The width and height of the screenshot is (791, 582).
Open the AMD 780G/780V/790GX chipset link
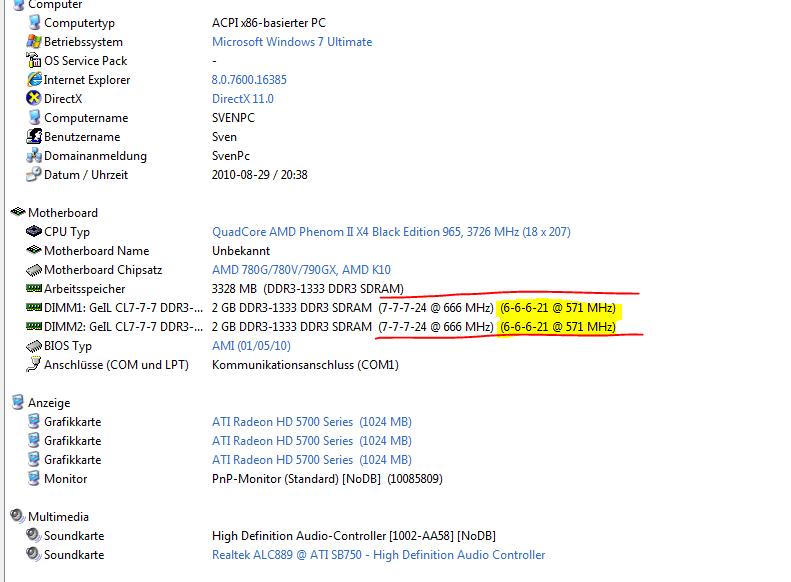(x=301, y=270)
